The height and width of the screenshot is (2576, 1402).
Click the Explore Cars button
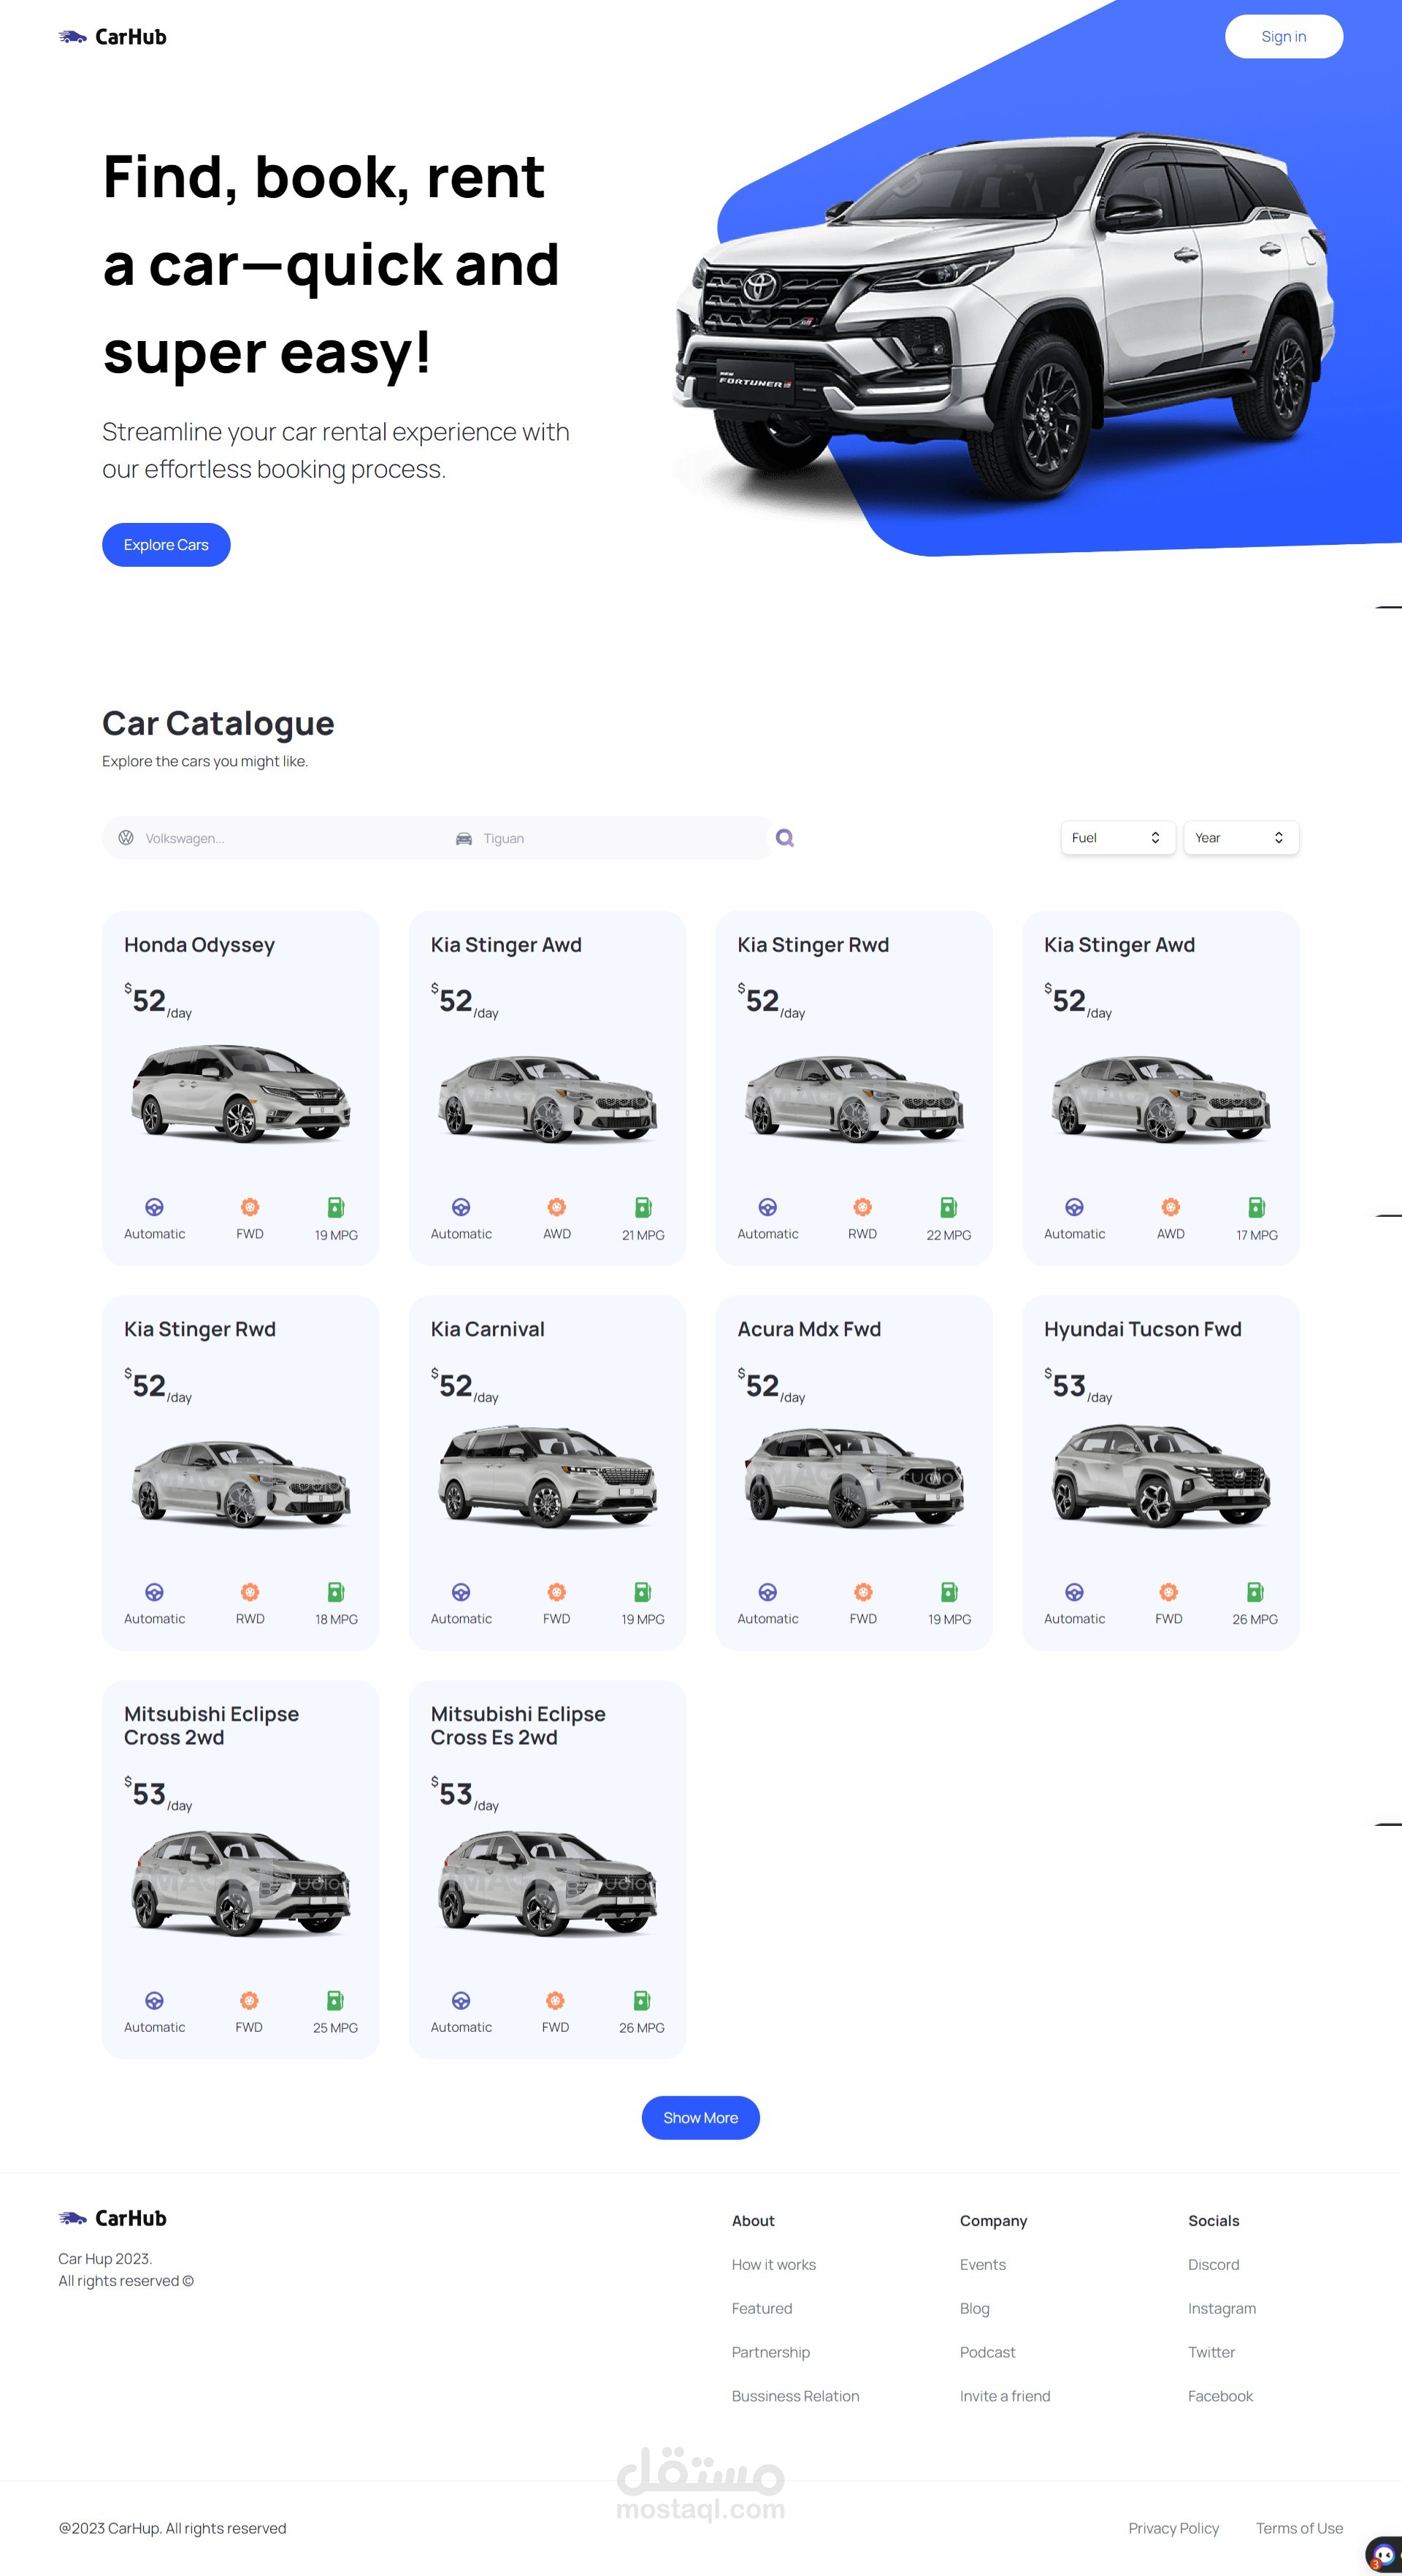click(x=166, y=545)
